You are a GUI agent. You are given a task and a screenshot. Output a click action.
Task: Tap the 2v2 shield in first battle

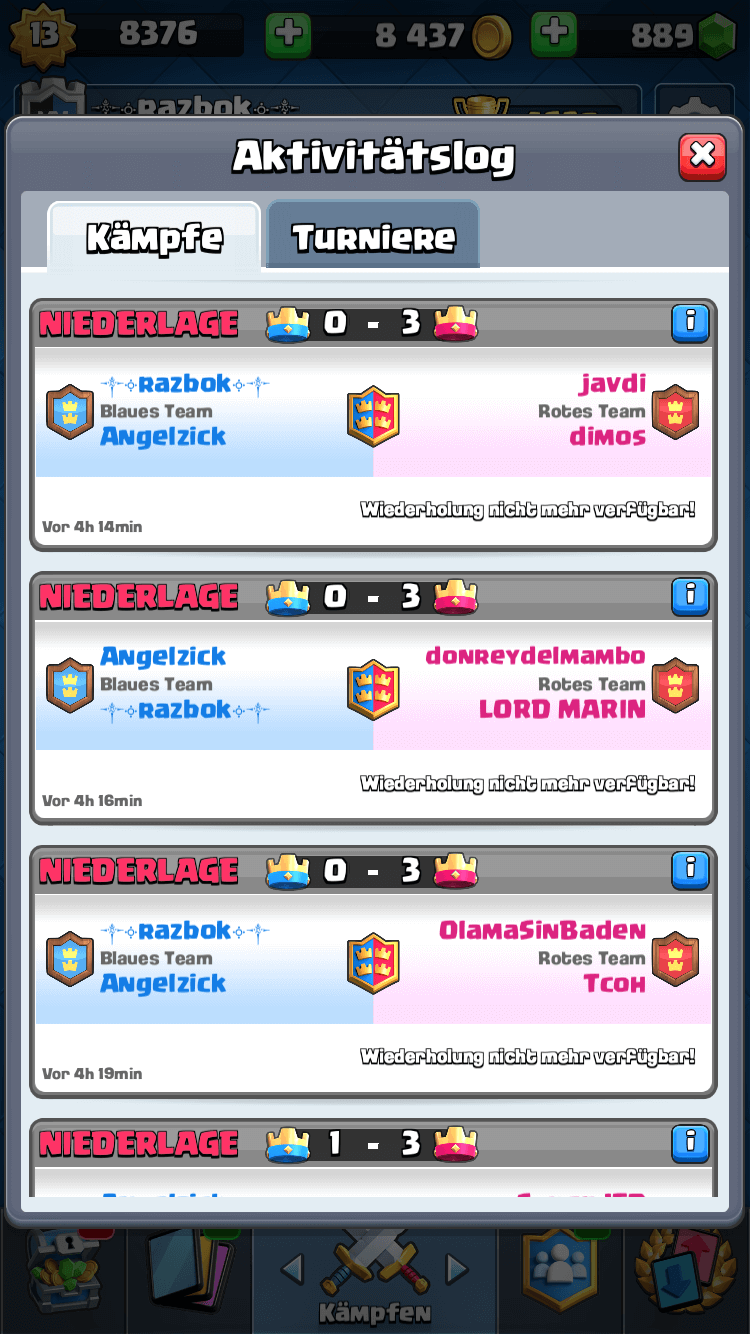(x=373, y=415)
